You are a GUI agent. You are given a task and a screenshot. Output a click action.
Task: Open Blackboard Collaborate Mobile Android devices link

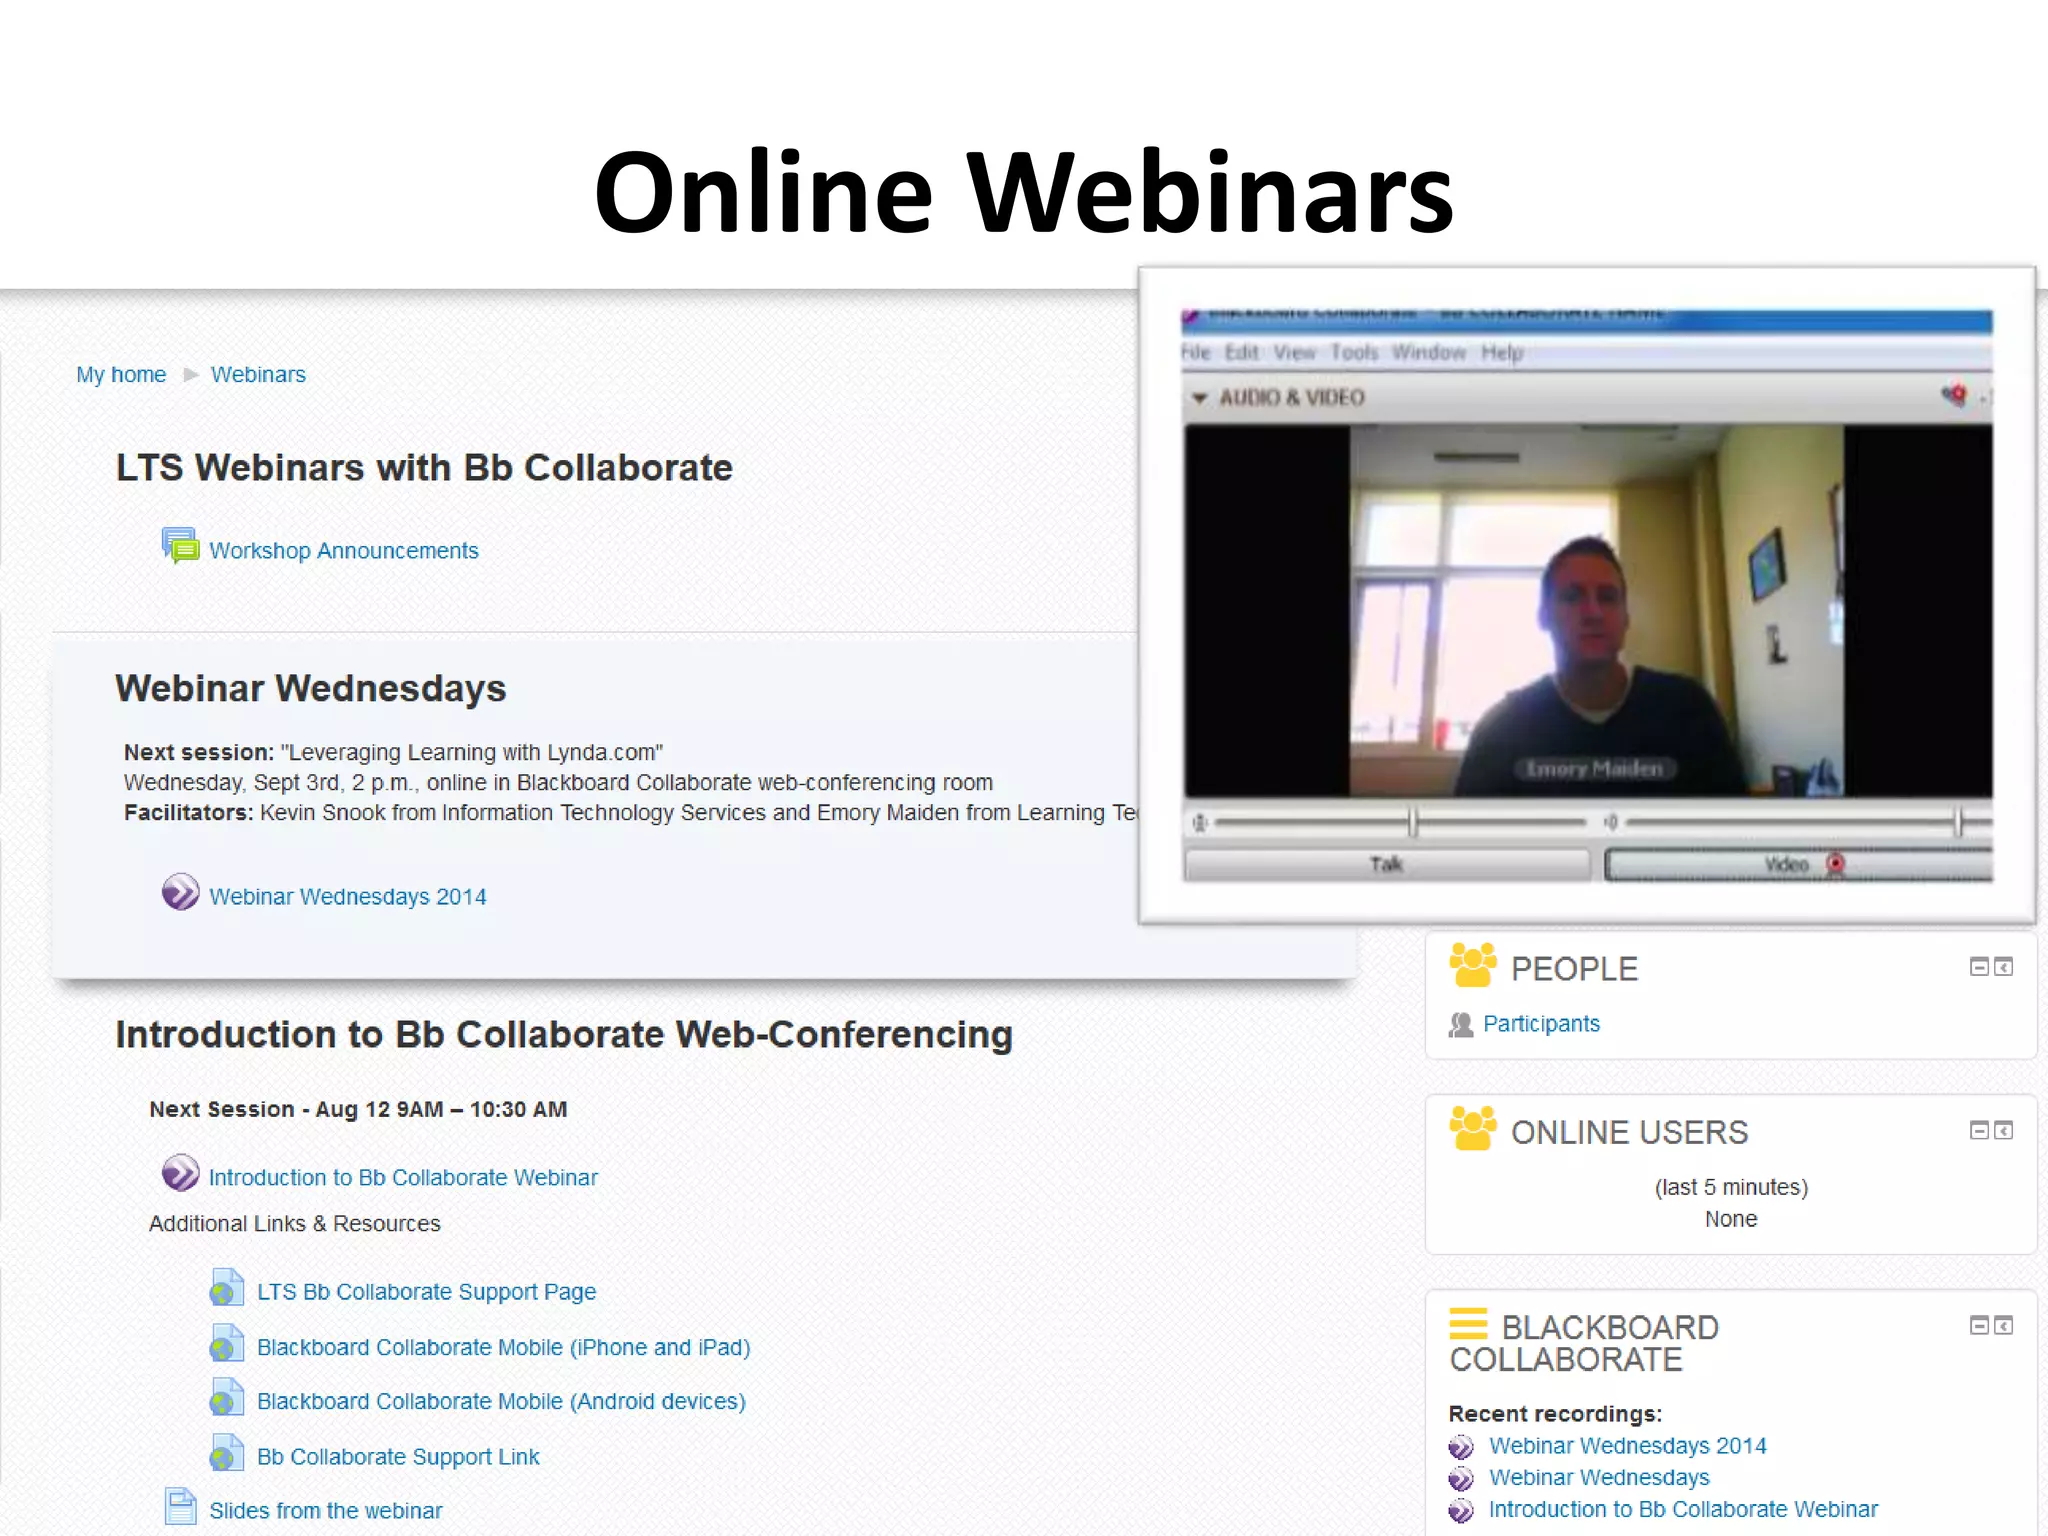point(501,1402)
